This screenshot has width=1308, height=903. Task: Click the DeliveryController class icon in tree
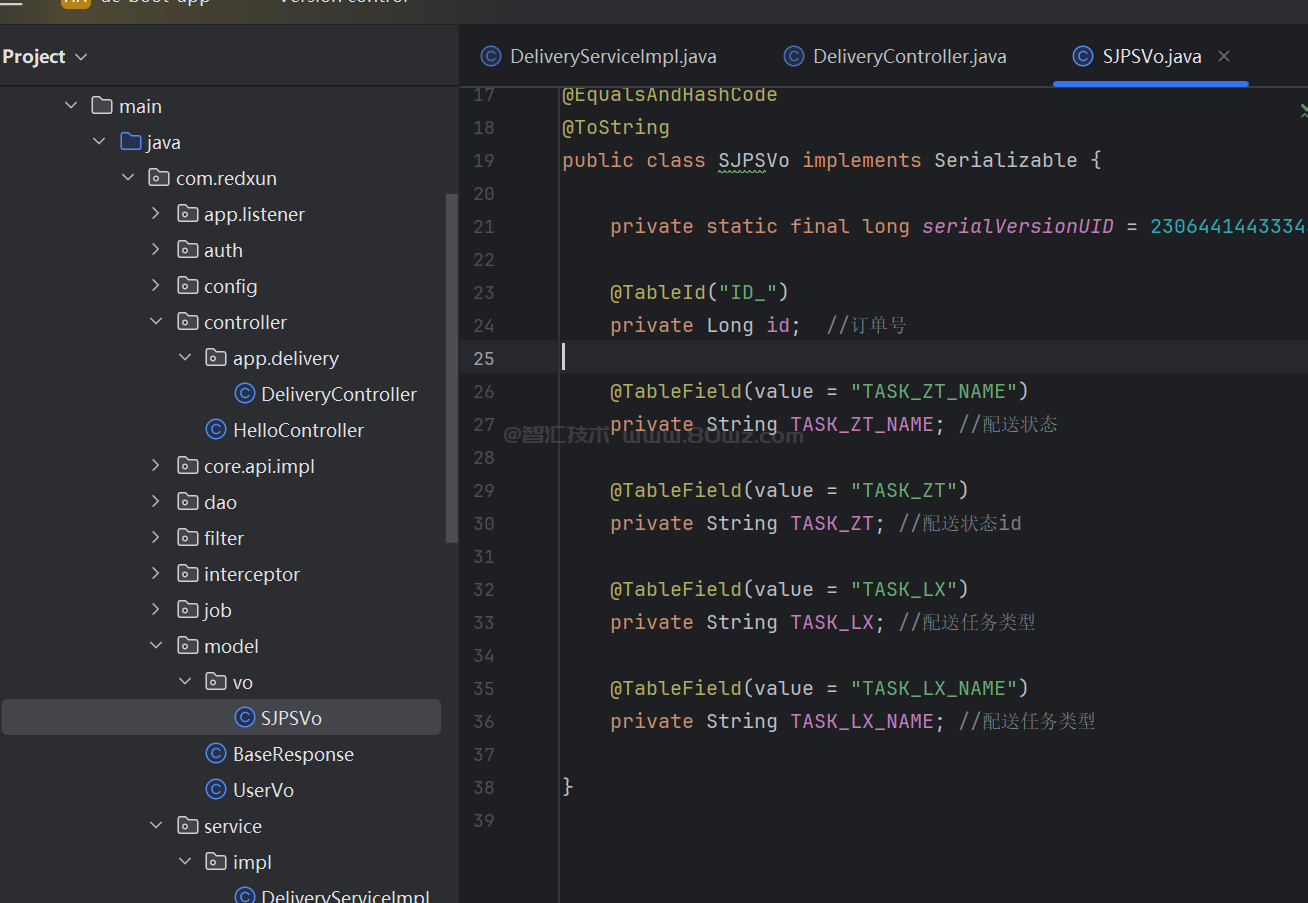coord(244,394)
